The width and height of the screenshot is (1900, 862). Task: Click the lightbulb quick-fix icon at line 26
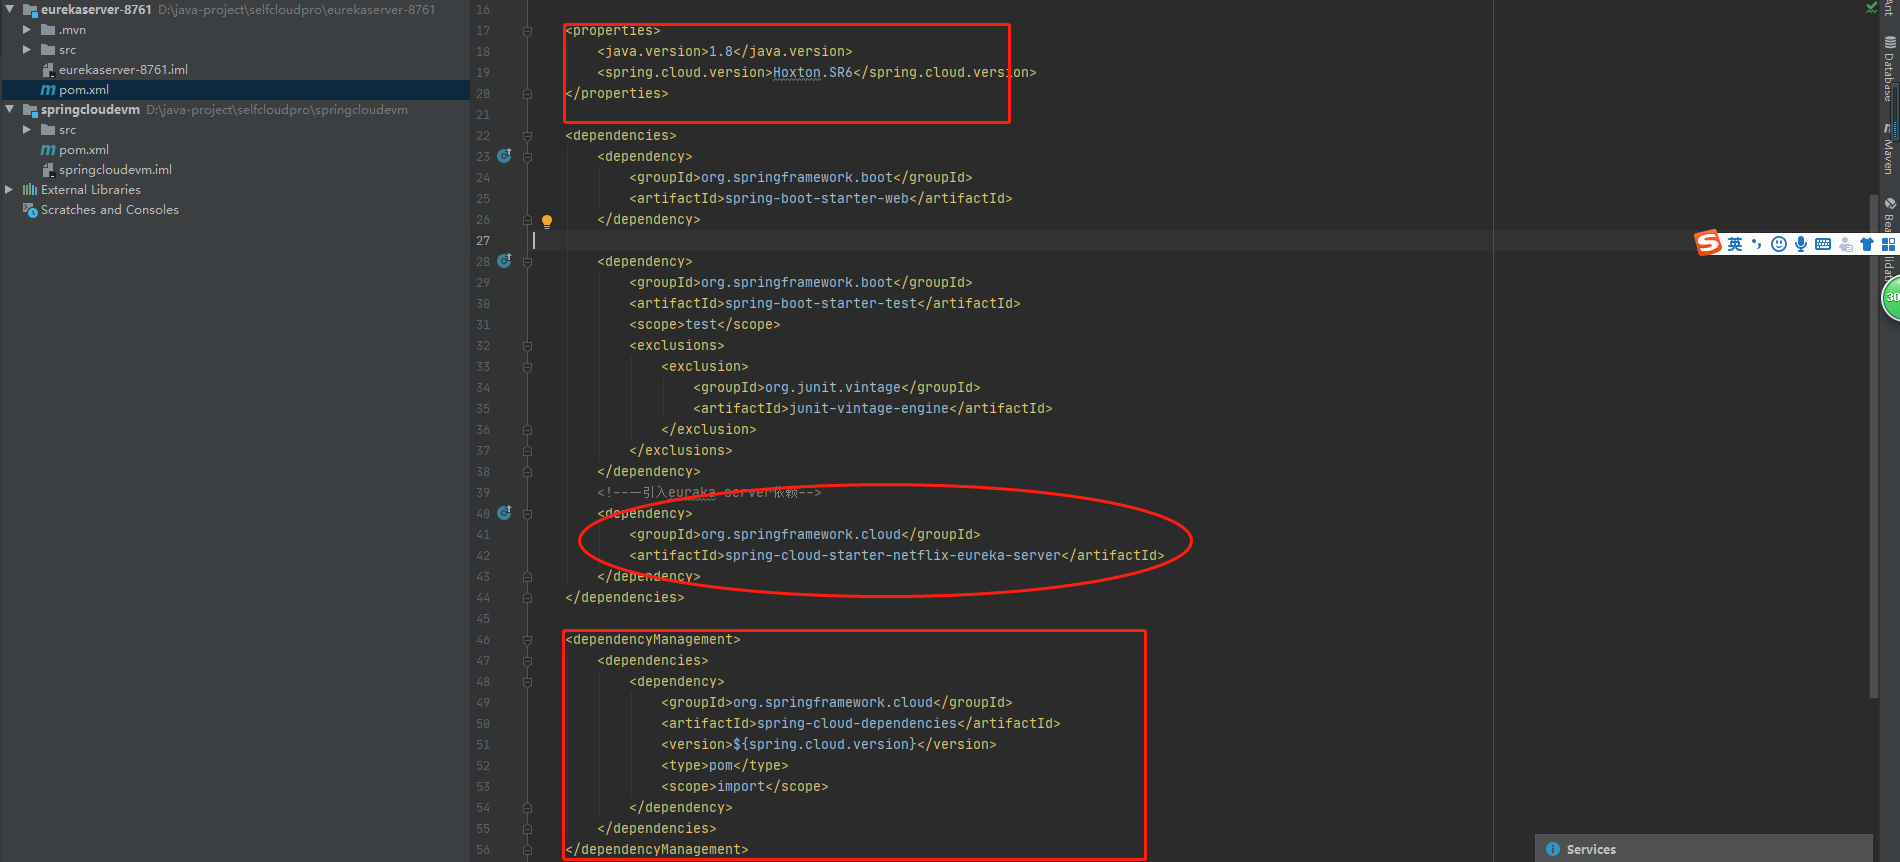click(x=547, y=221)
